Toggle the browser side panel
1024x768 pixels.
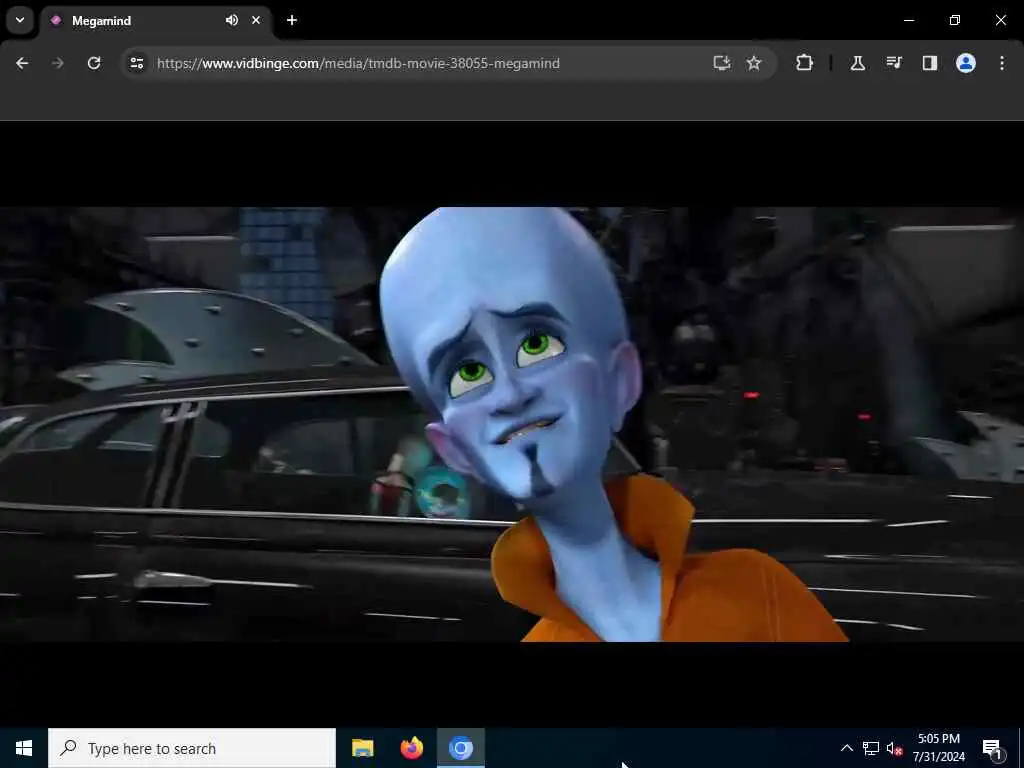[x=929, y=63]
